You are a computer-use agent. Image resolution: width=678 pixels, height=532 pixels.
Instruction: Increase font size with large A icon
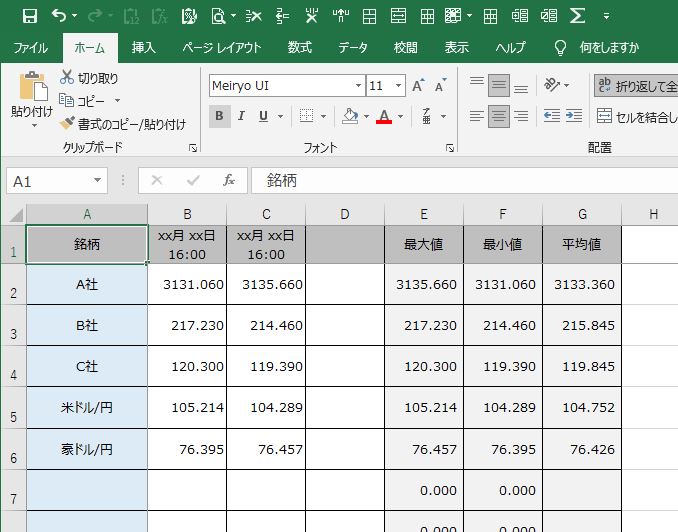(418, 86)
